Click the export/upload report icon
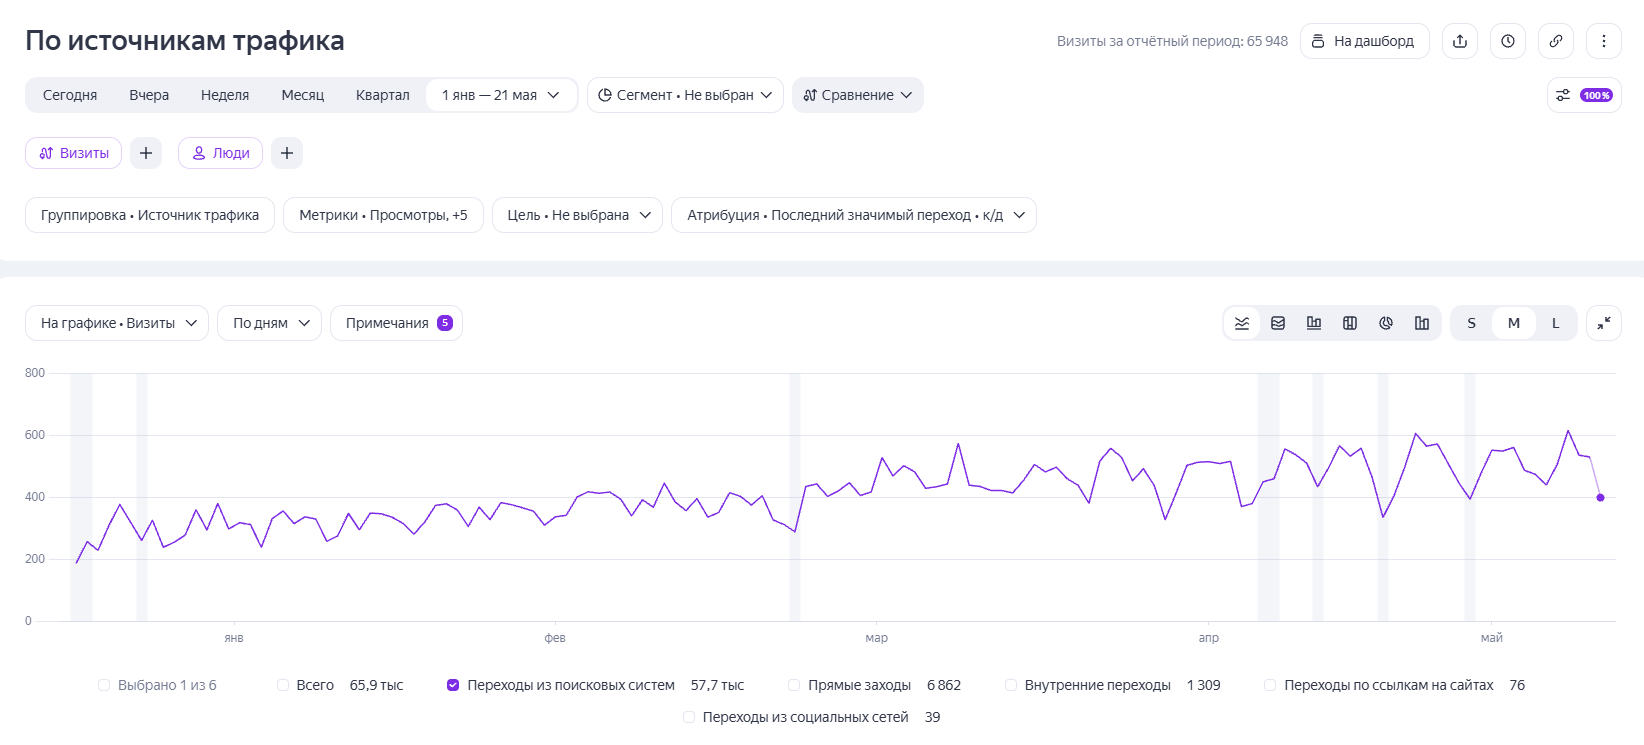Image resolution: width=1644 pixels, height=745 pixels. pyautogui.click(x=1460, y=41)
